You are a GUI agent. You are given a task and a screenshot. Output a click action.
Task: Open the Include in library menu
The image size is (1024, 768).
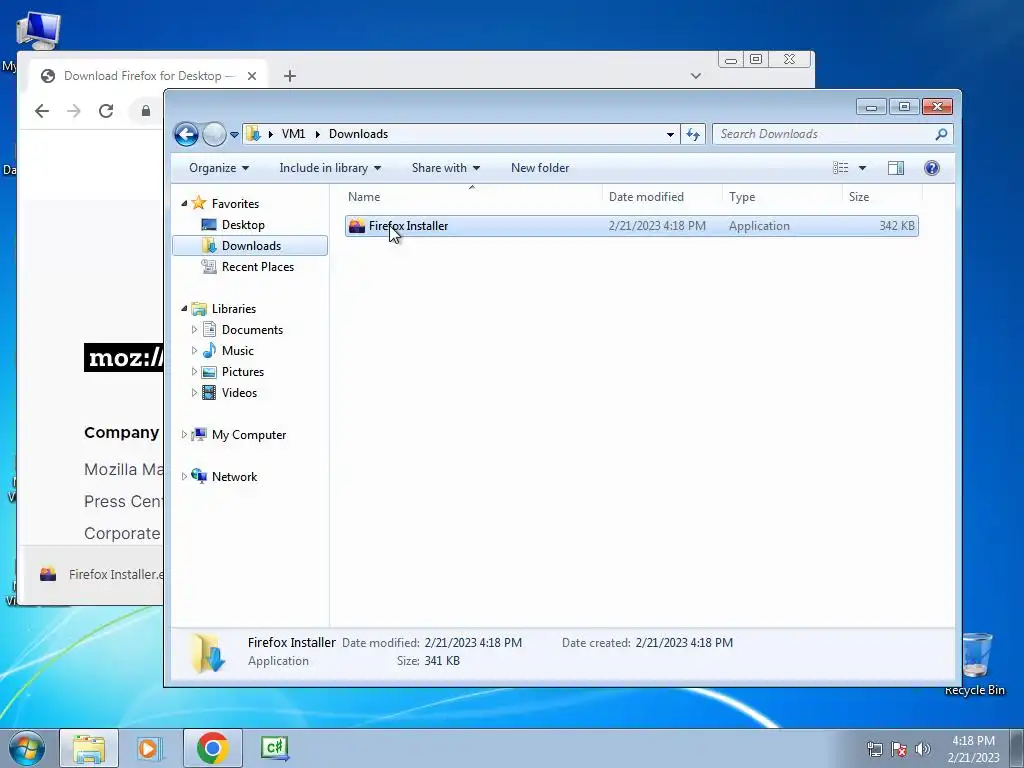click(x=330, y=168)
